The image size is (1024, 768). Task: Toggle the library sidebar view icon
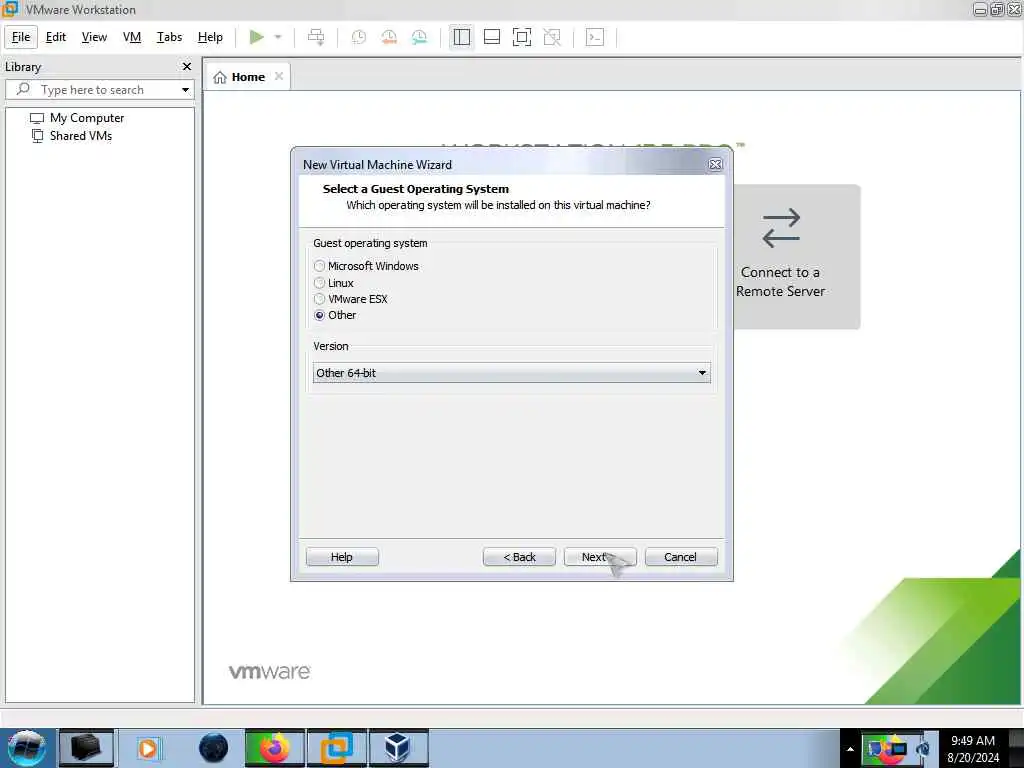tap(462, 37)
